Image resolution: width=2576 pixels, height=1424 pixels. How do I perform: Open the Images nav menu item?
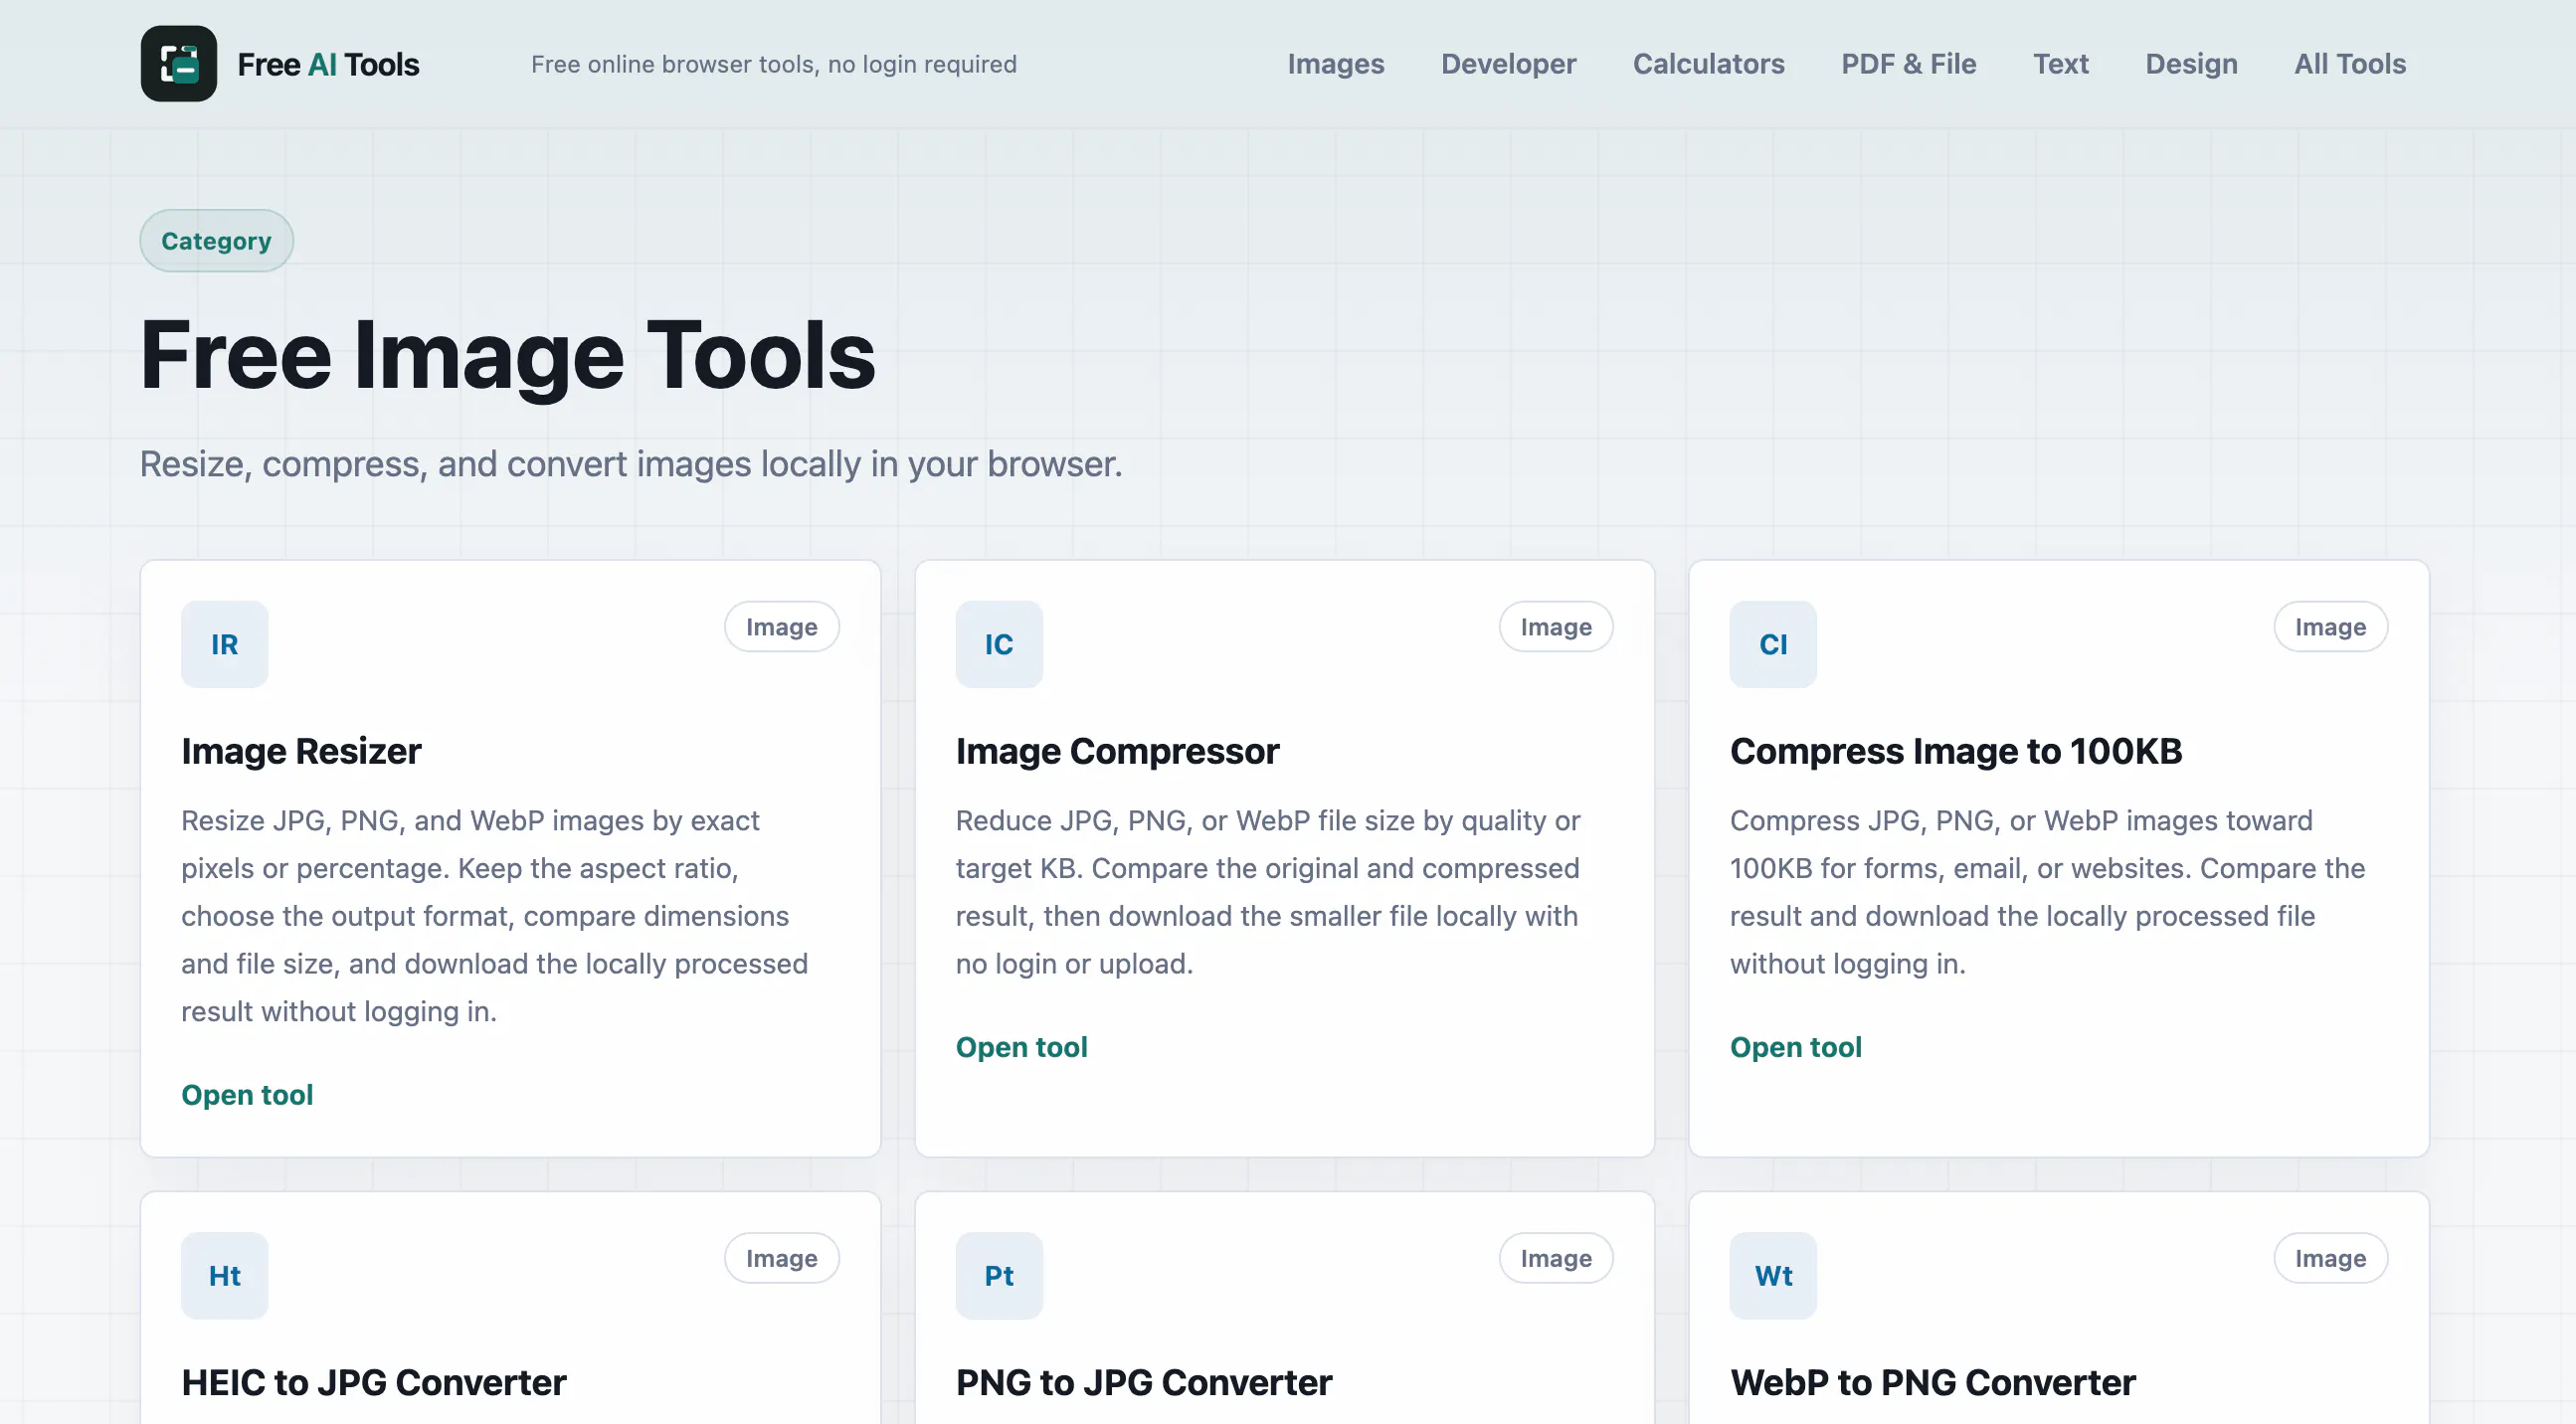pos(1336,64)
